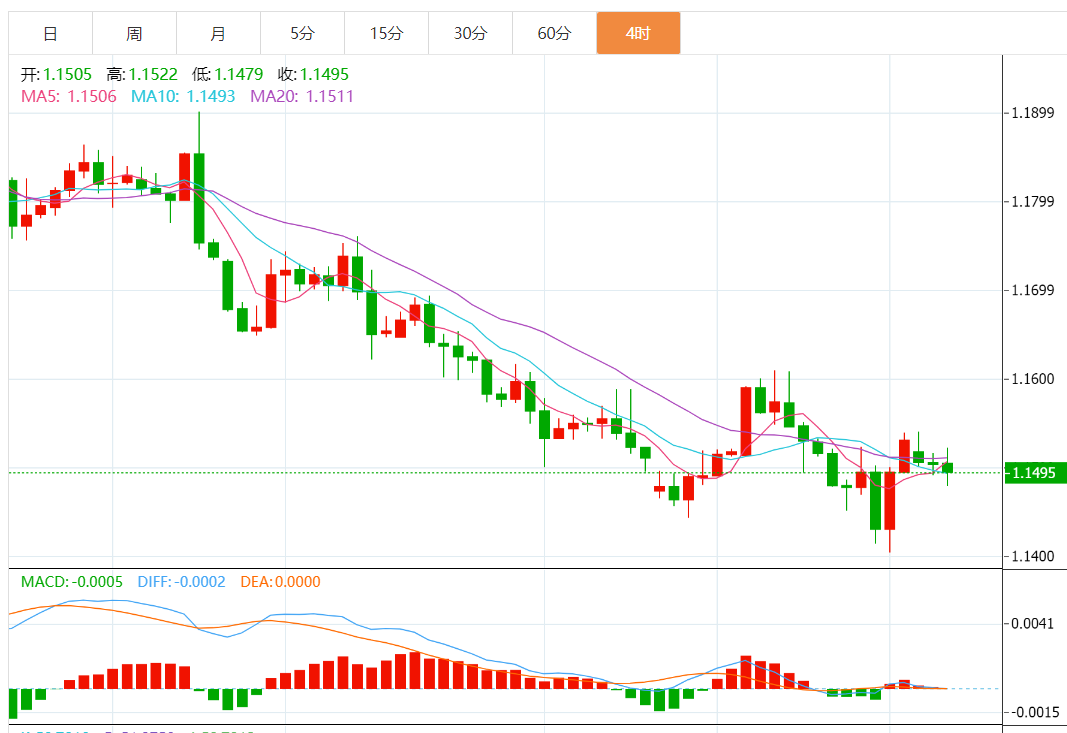Screen dimensions: 1067x733
Task: Click the DEA:0.0000 indicator label
Action: [x=280, y=582]
